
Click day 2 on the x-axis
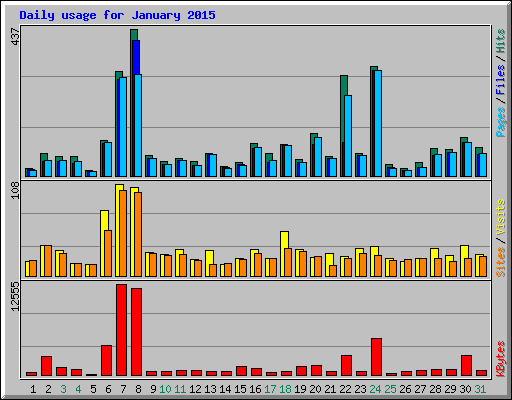click(x=48, y=389)
